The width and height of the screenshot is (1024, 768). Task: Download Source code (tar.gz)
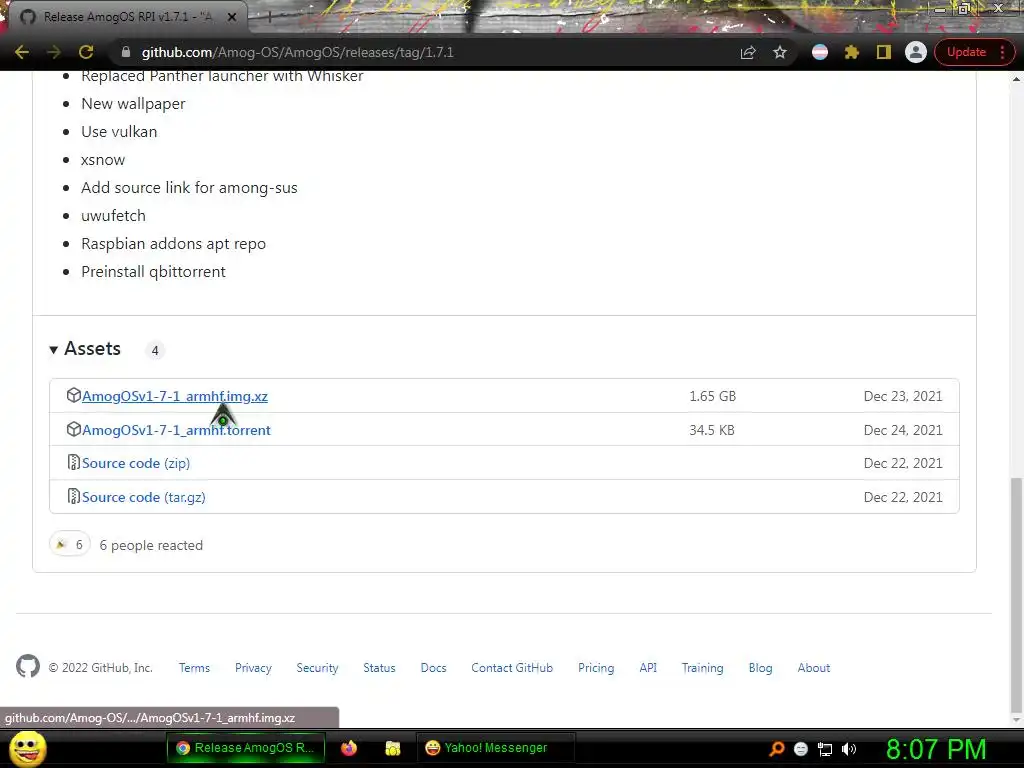pos(144,498)
